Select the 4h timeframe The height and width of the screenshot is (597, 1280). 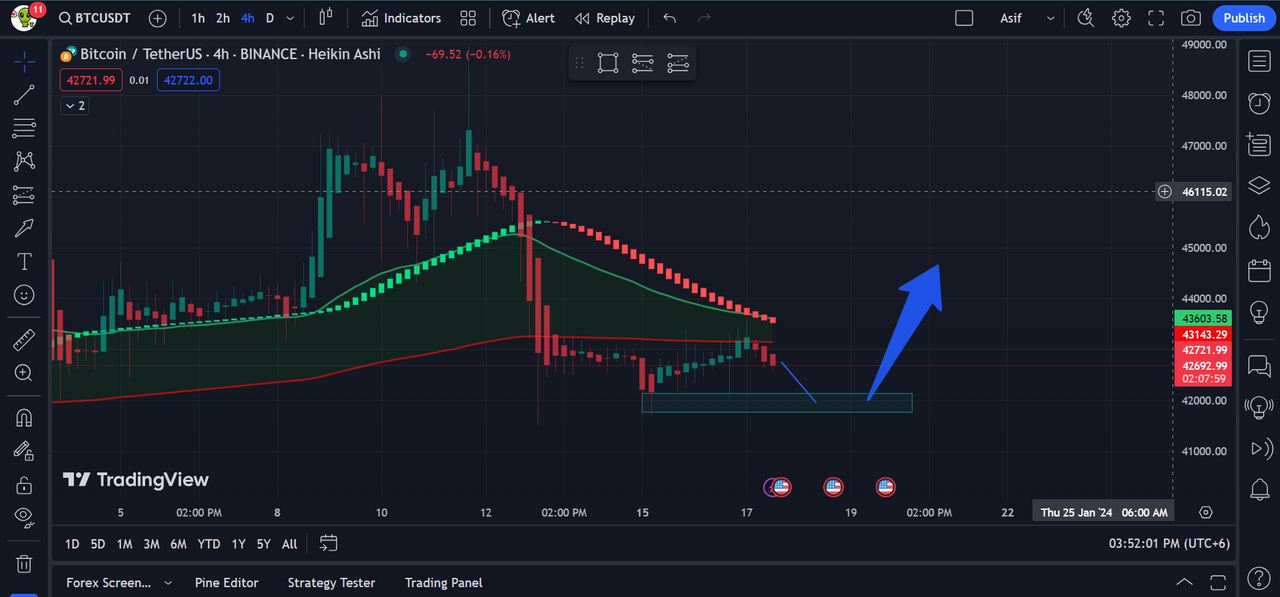point(247,18)
